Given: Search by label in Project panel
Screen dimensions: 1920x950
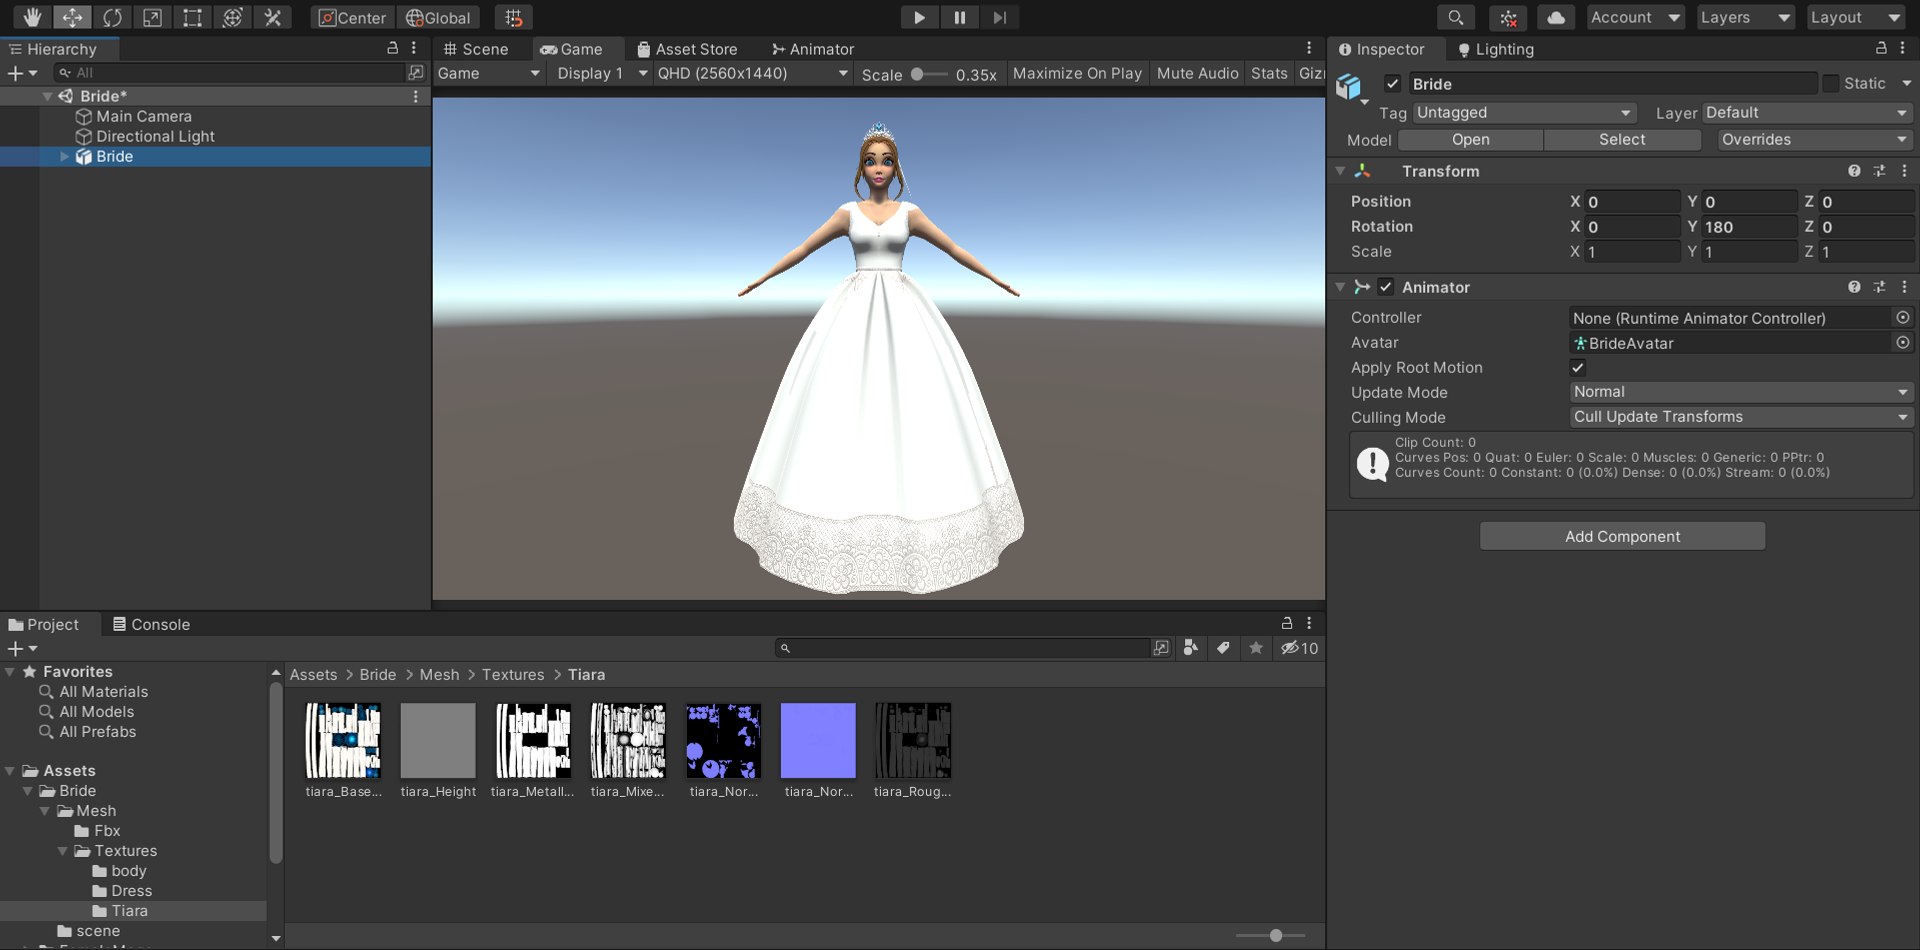Looking at the screenshot, I should 1223,648.
